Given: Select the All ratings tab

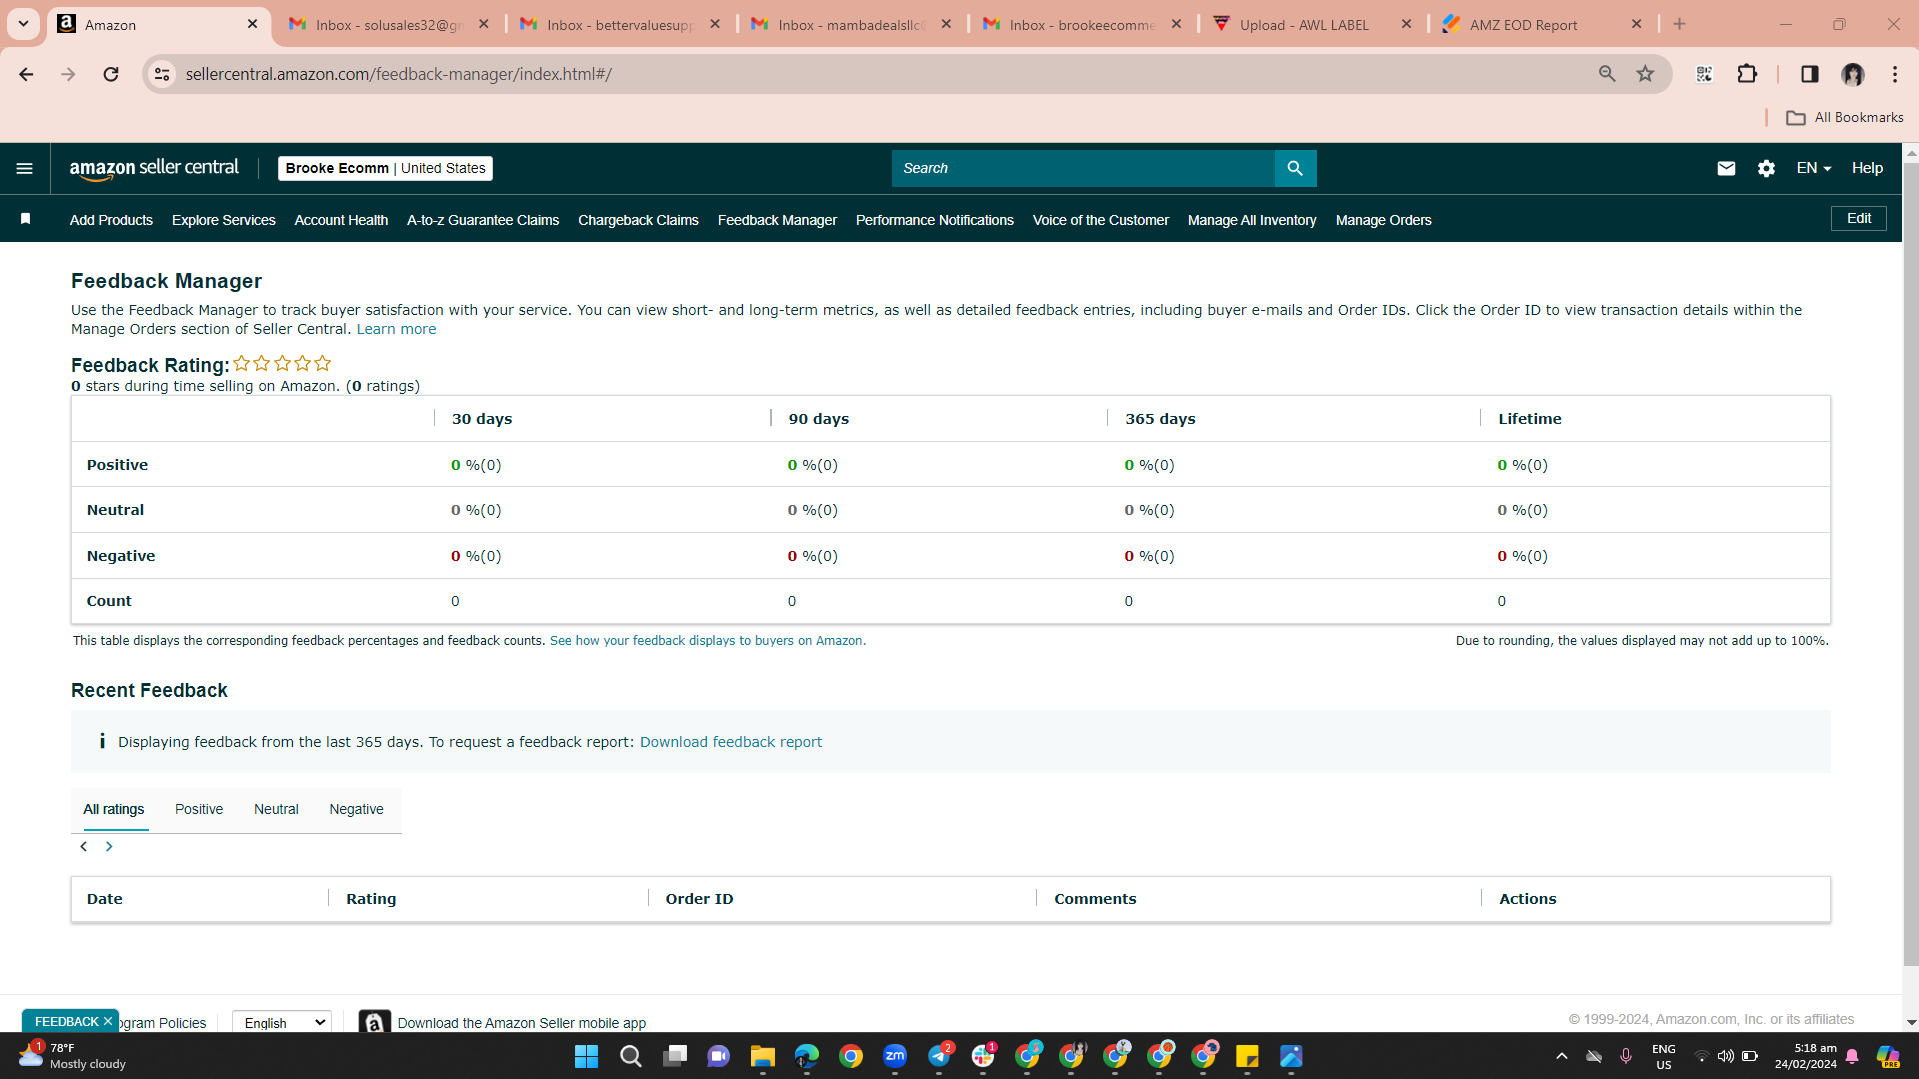Looking at the screenshot, I should [114, 809].
